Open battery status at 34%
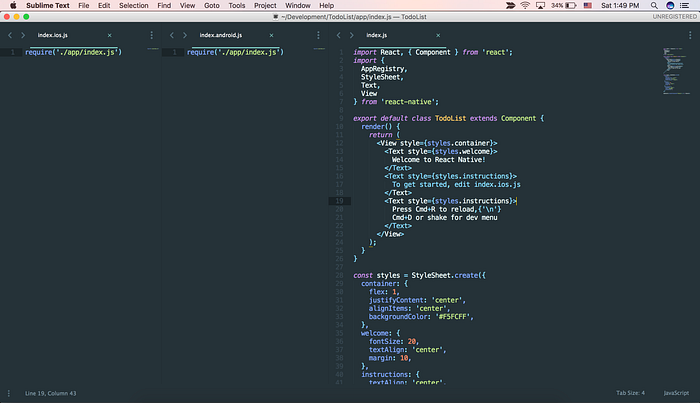This screenshot has width=700, height=403. [563, 5]
